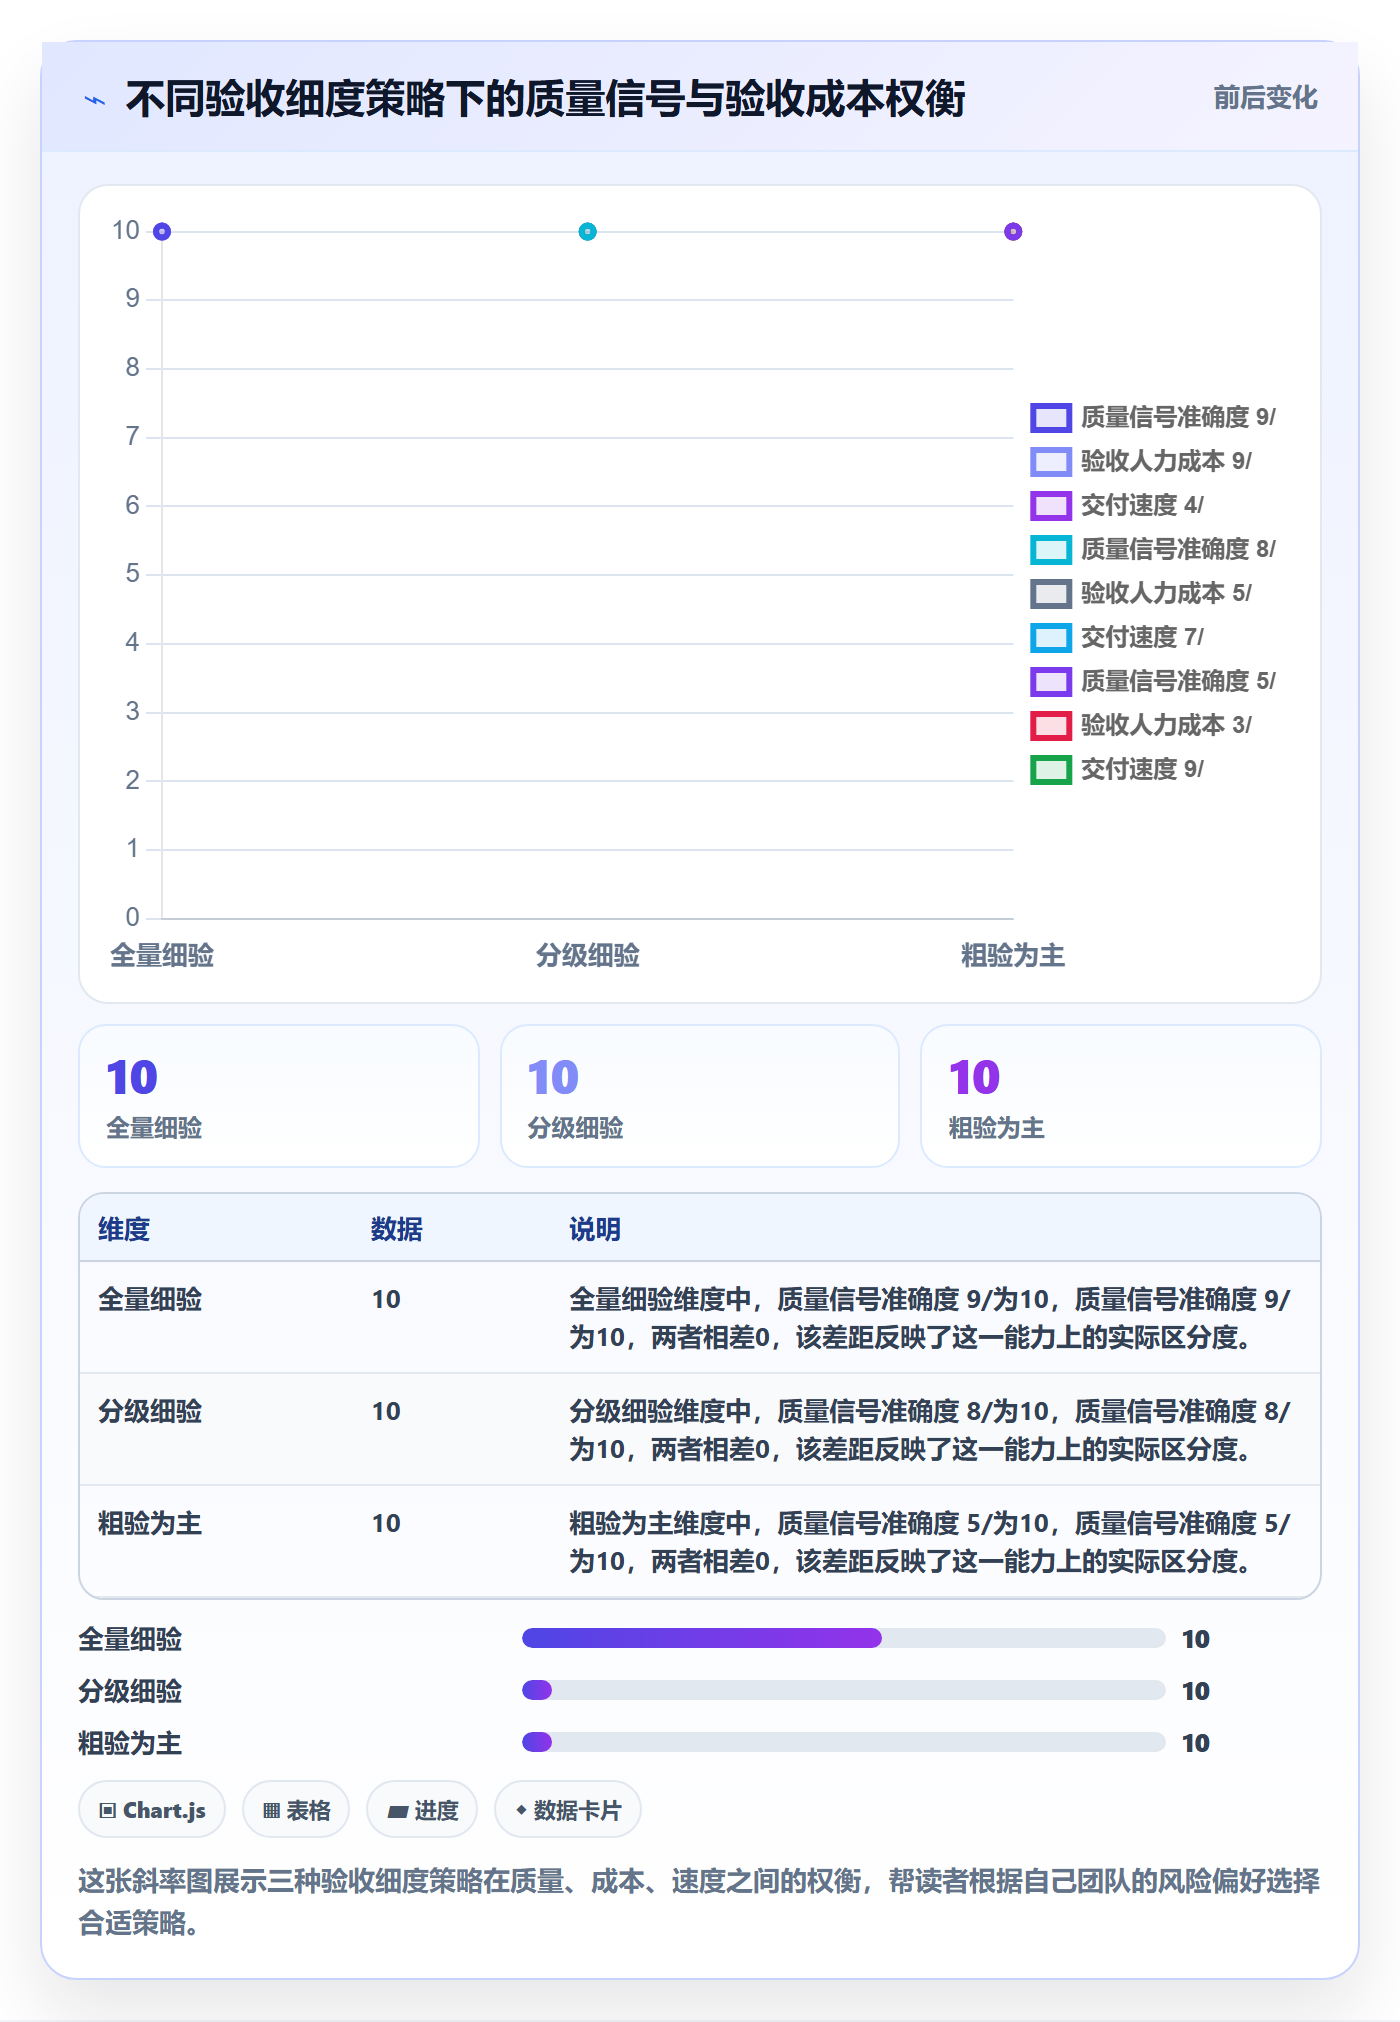Image resolution: width=1400 pixels, height=2022 pixels.
Task: Select the 全量细验 cell in the table
Action: click(150, 1299)
